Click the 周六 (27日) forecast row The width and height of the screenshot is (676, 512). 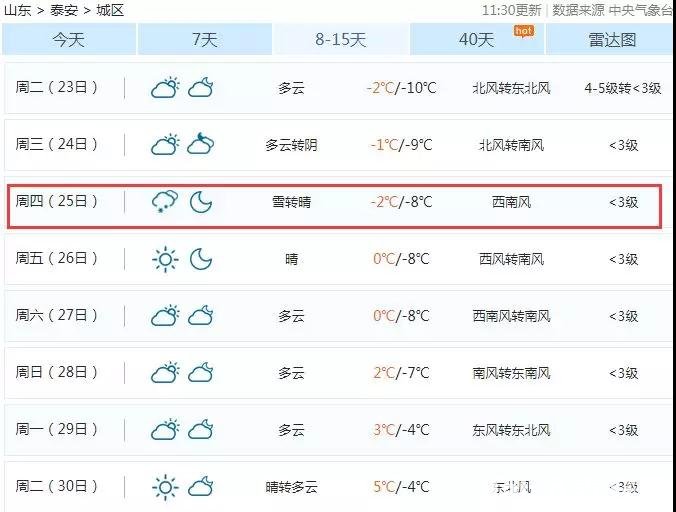tap(338, 316)
